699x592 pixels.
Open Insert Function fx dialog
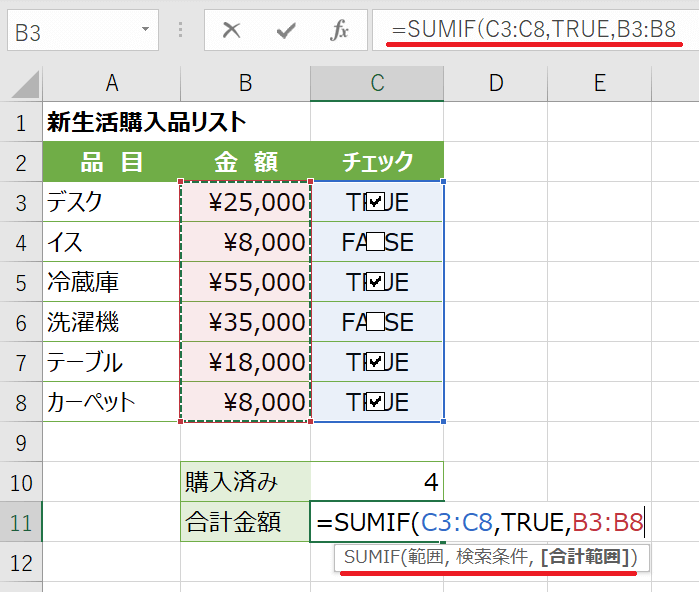340,31
